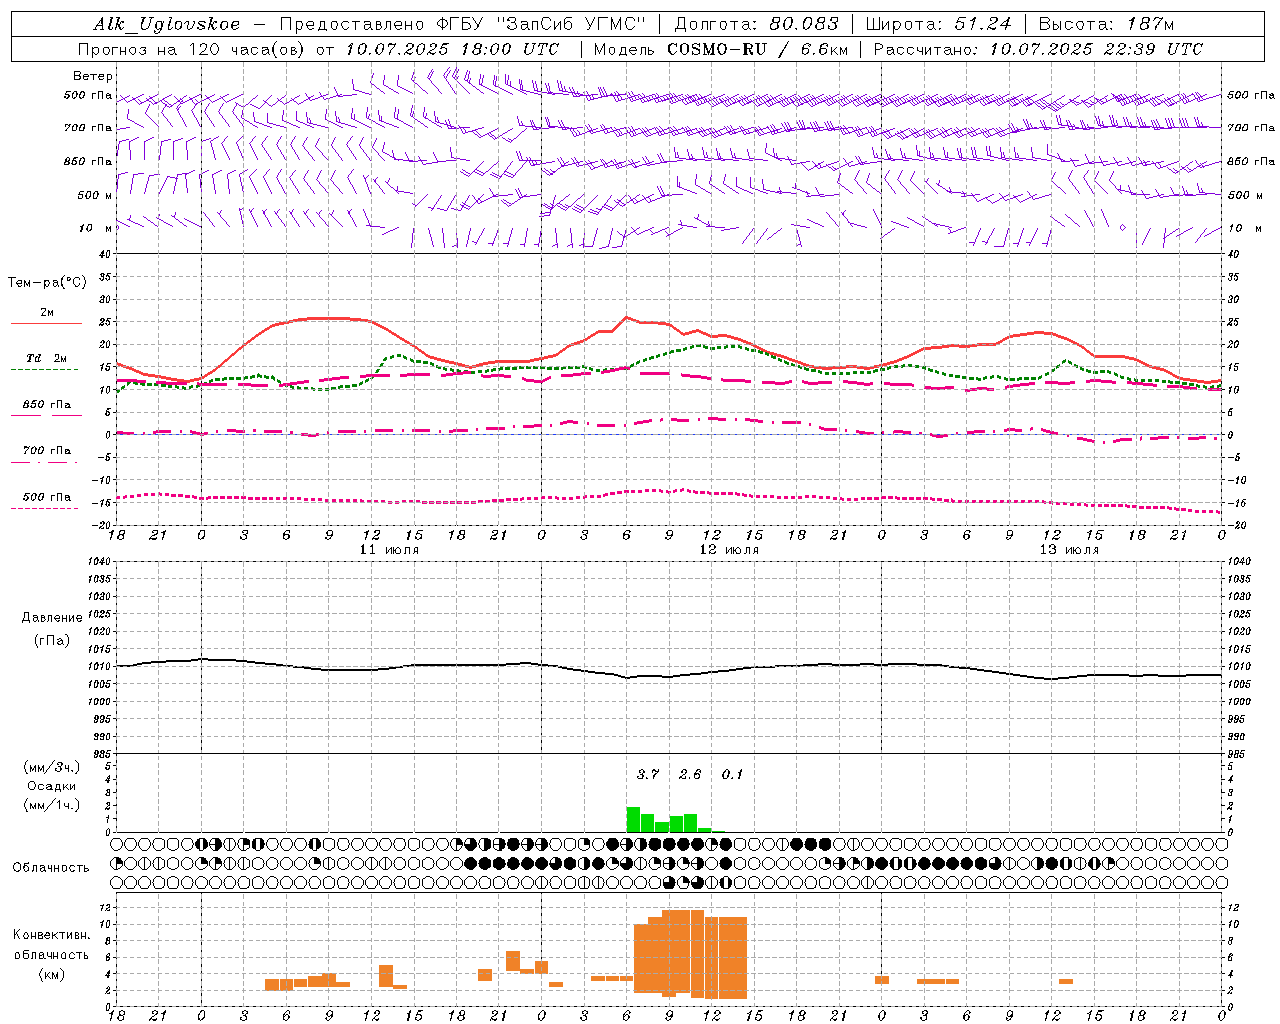Click the elevation value 'Высота: 187м'
This screenshot has height=1024, width=1280.
[1106, 24]
